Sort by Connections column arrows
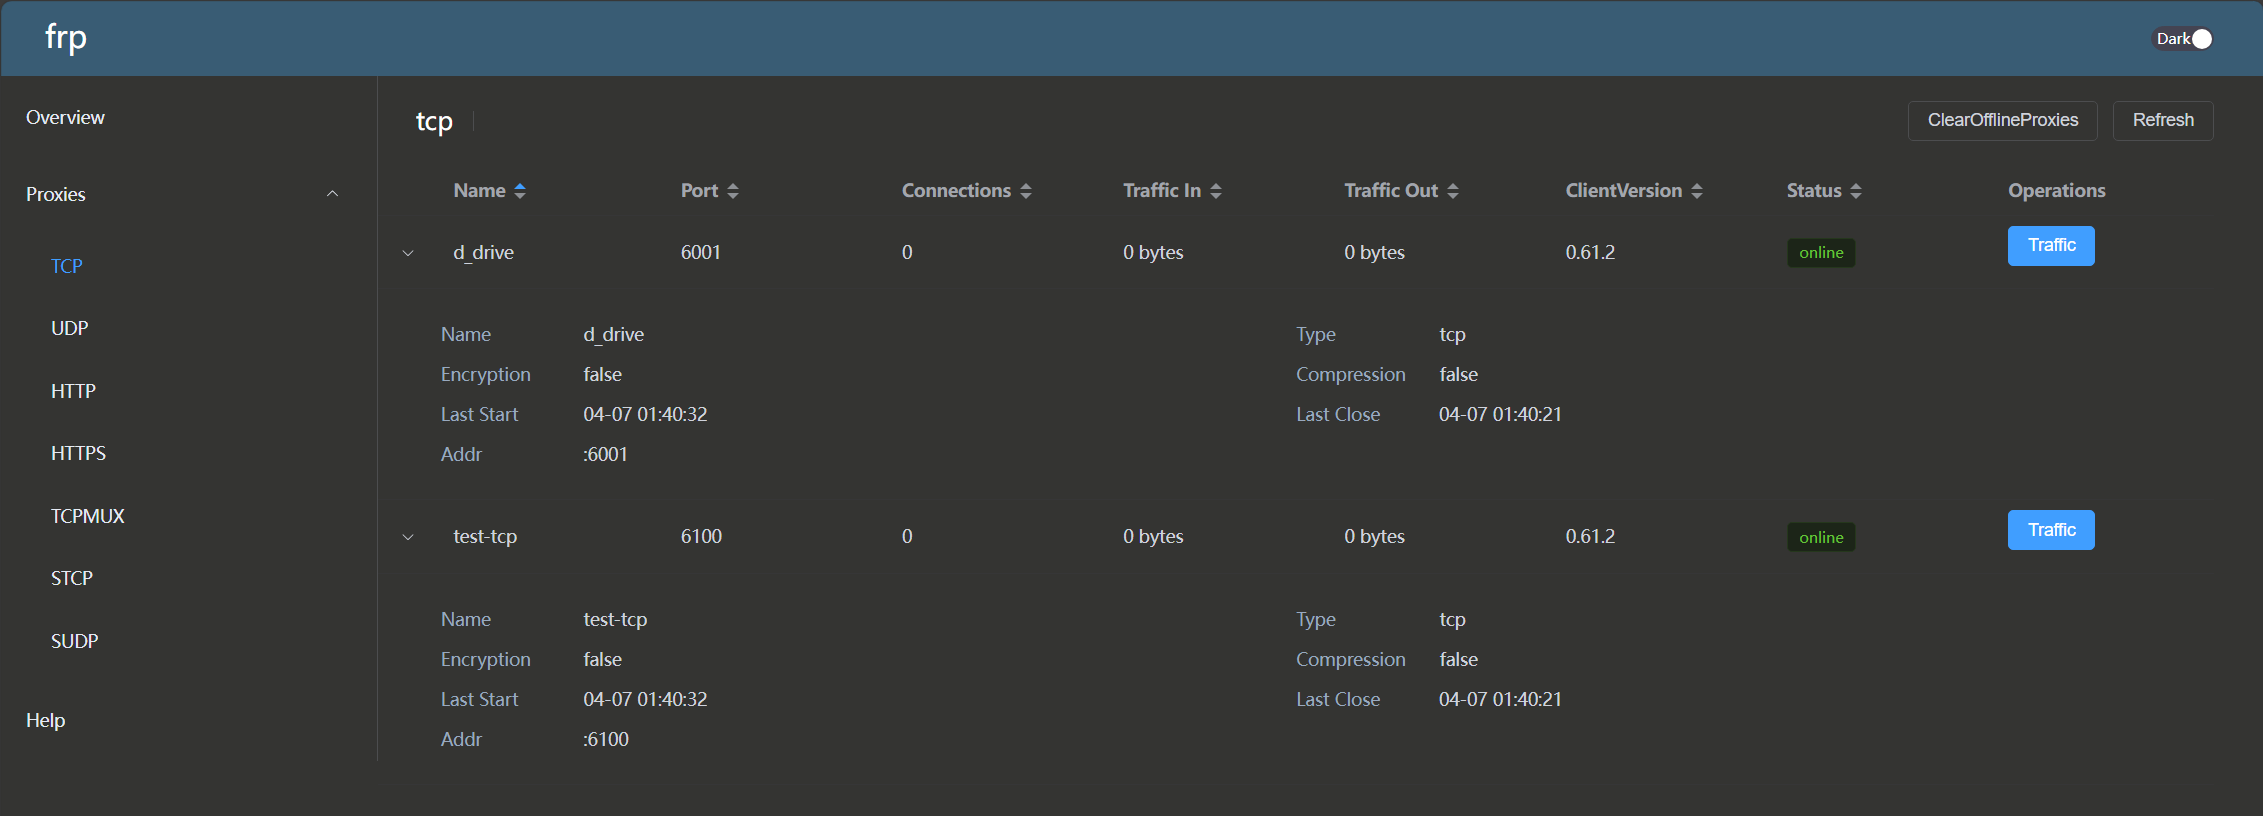 tap(1026, 191)
